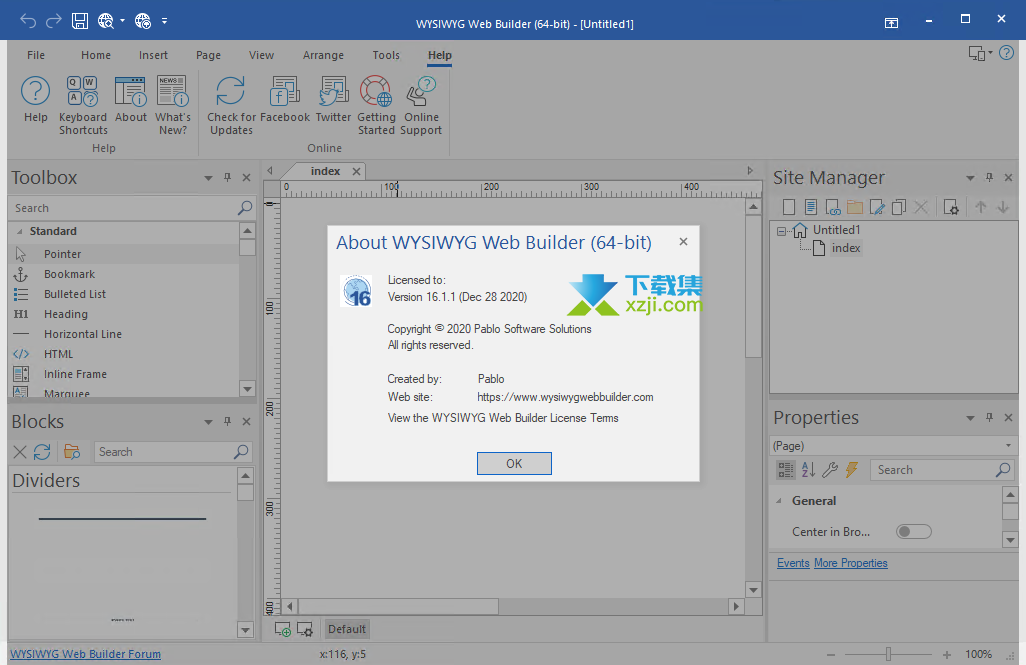Collapse the Untitled1 site tree node
Screen dimensions: 1026x665
[x=781, y=230]
